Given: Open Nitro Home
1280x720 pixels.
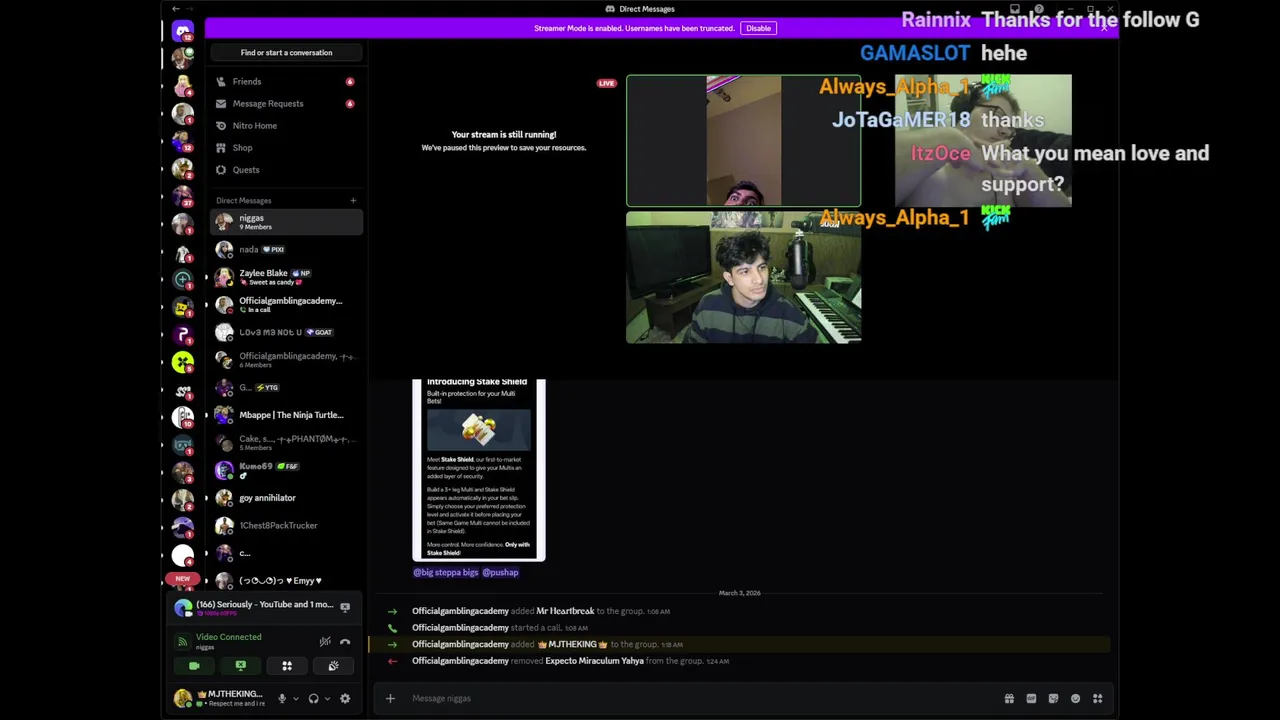Looking at the screenshot, I should tap(286, 126).
